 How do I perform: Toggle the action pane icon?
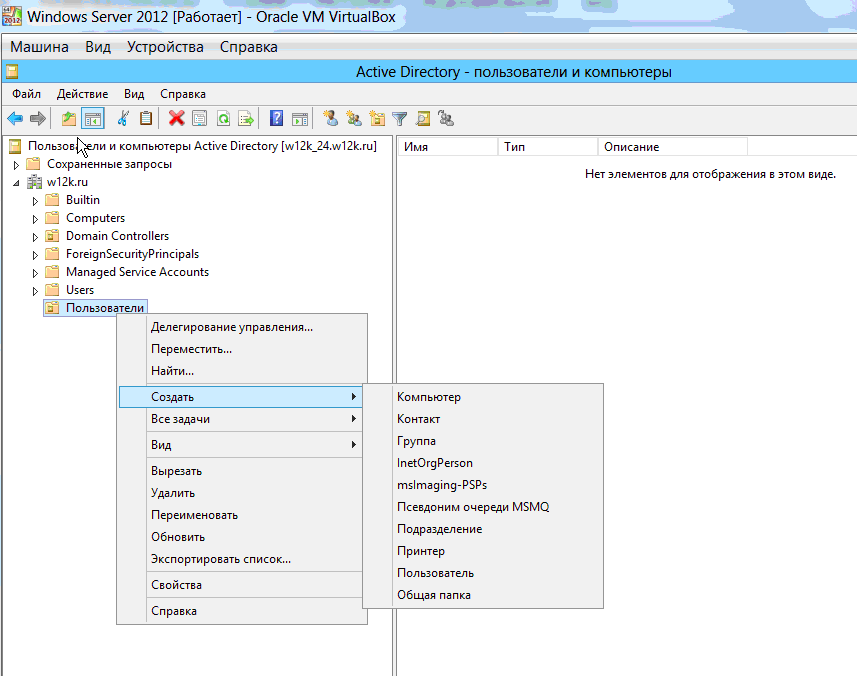tap(300, 118)
